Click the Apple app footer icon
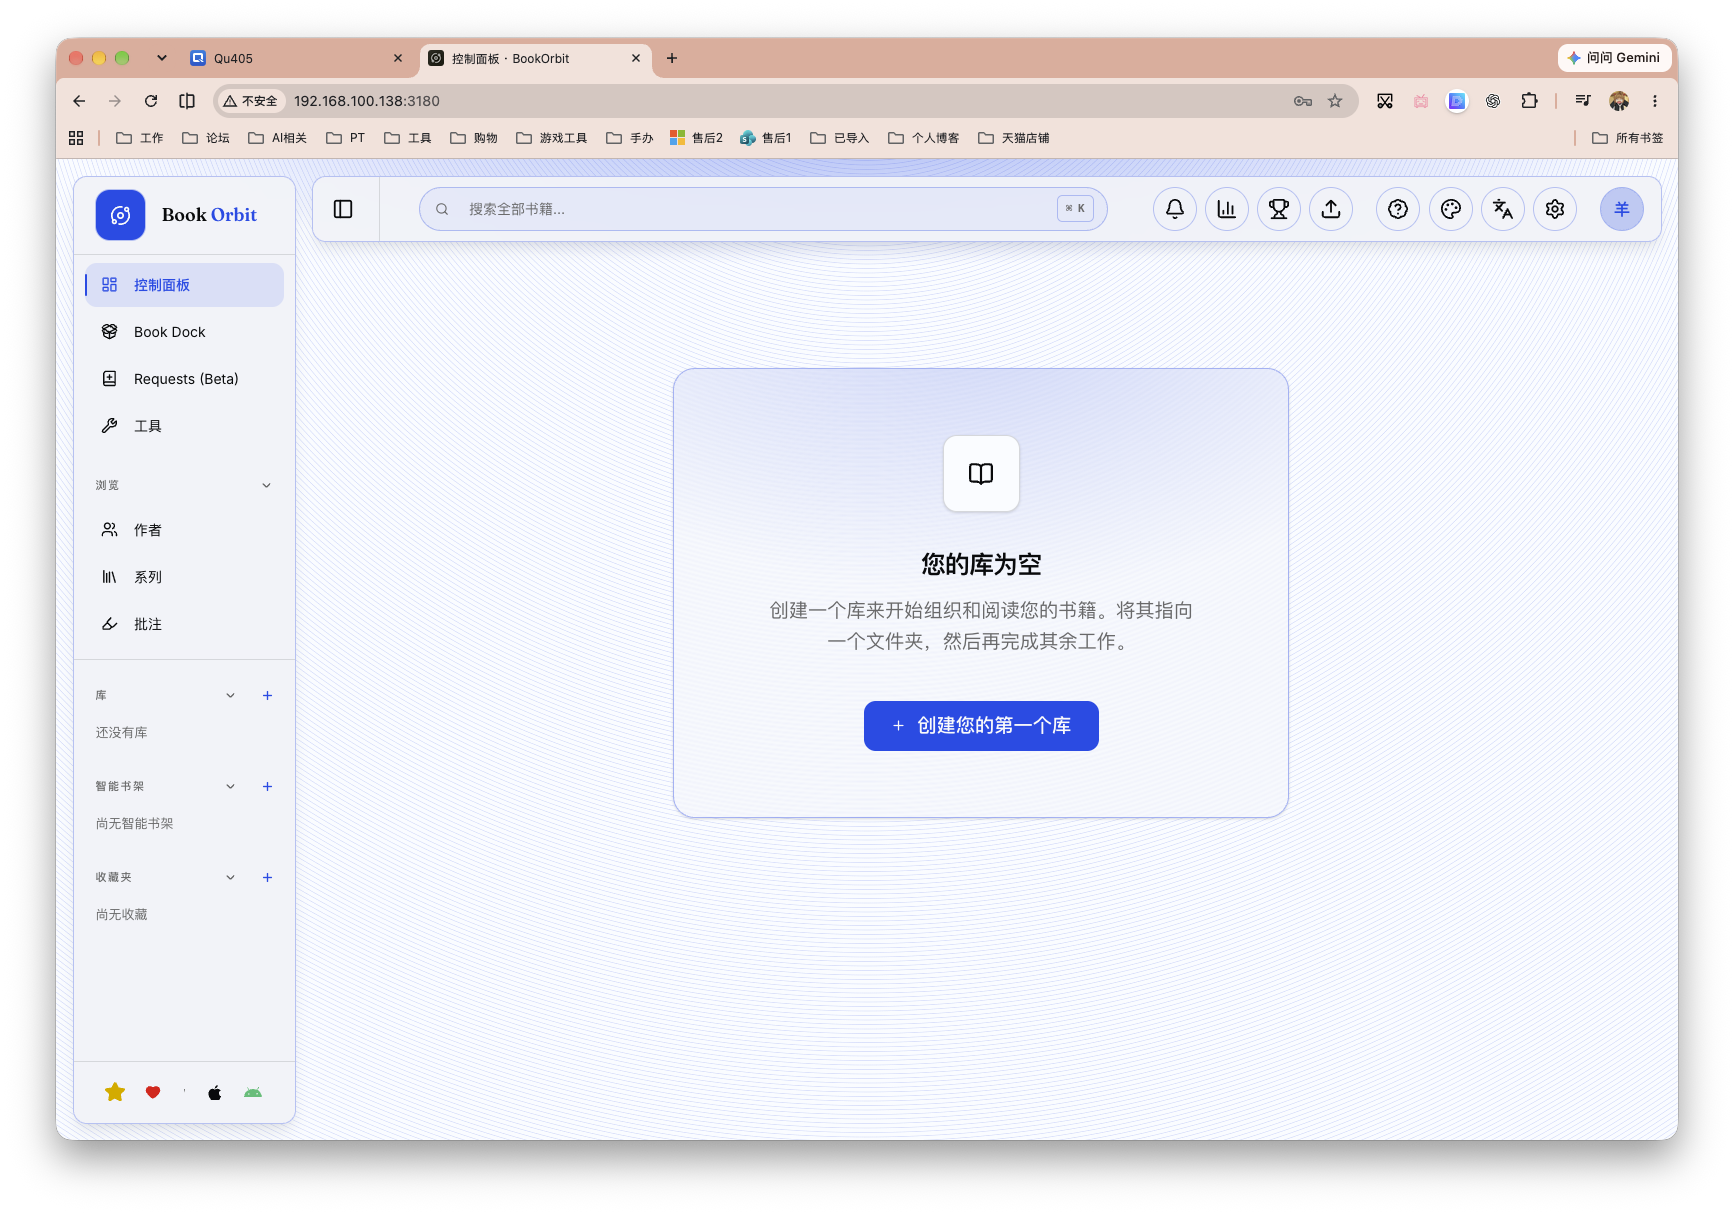Viewport: 1734px width, 1214px height. coord(214,1092)
